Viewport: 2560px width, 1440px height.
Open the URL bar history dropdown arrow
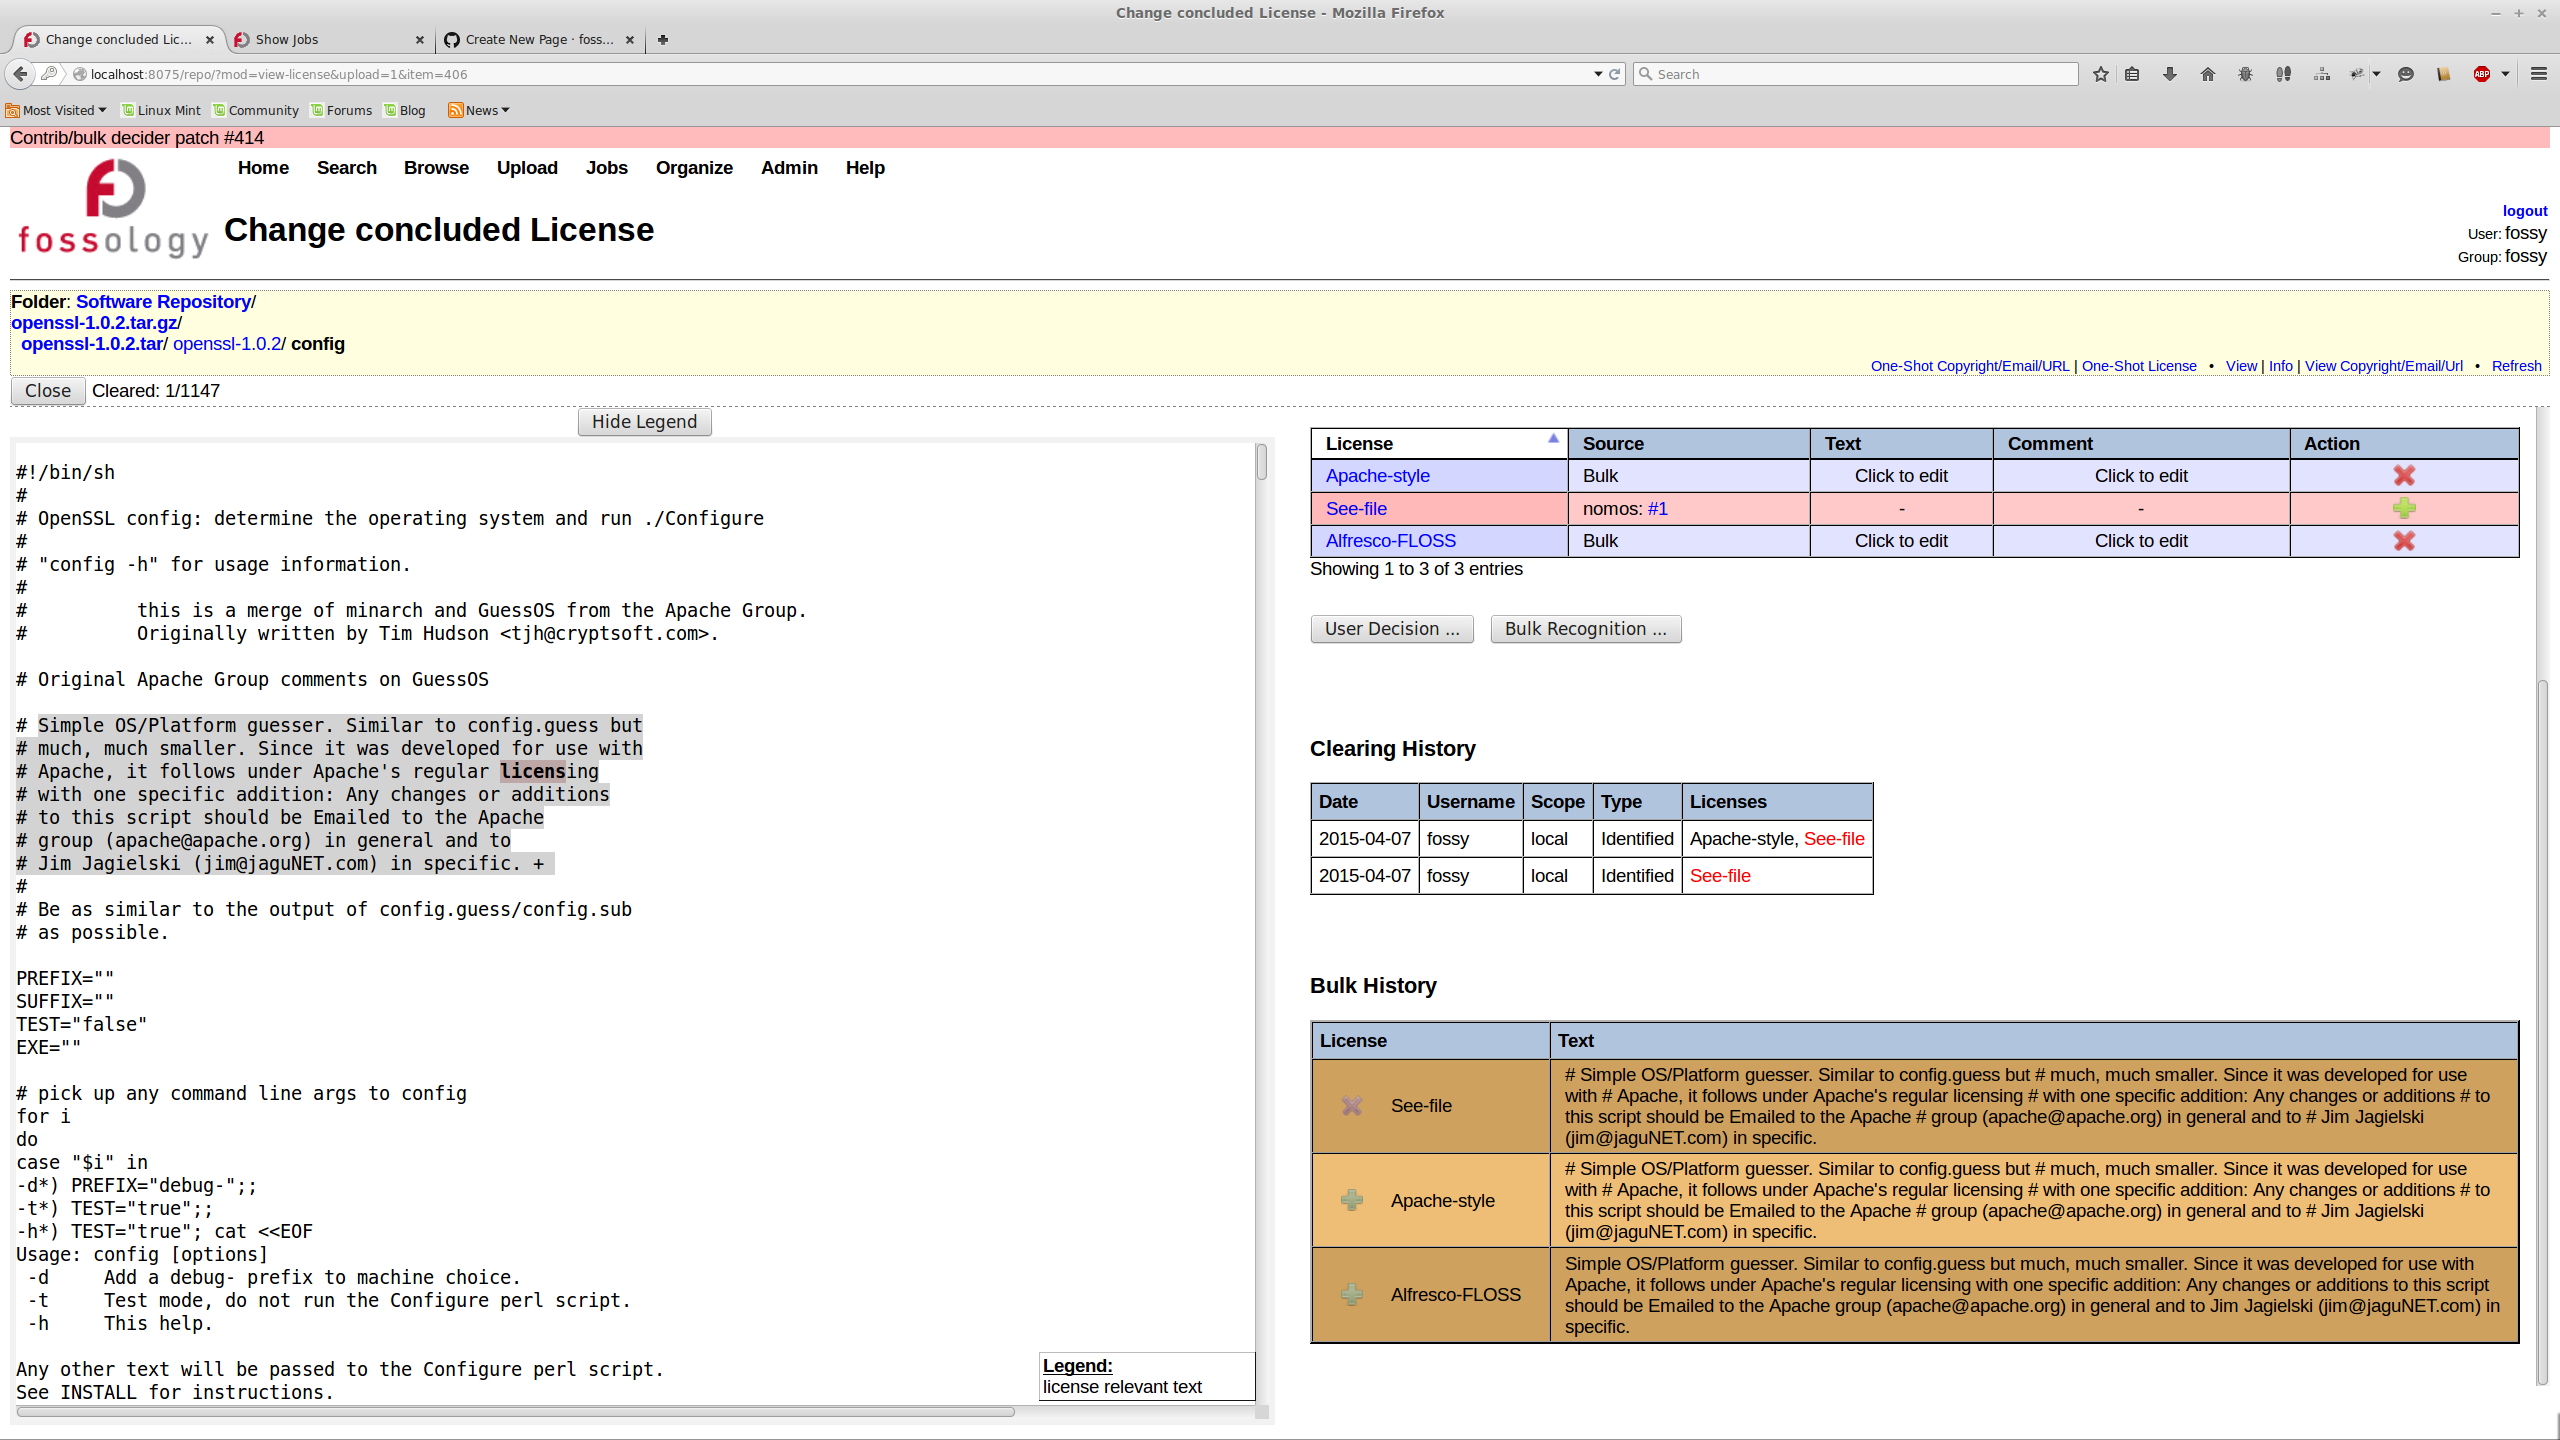point(1597,74)
